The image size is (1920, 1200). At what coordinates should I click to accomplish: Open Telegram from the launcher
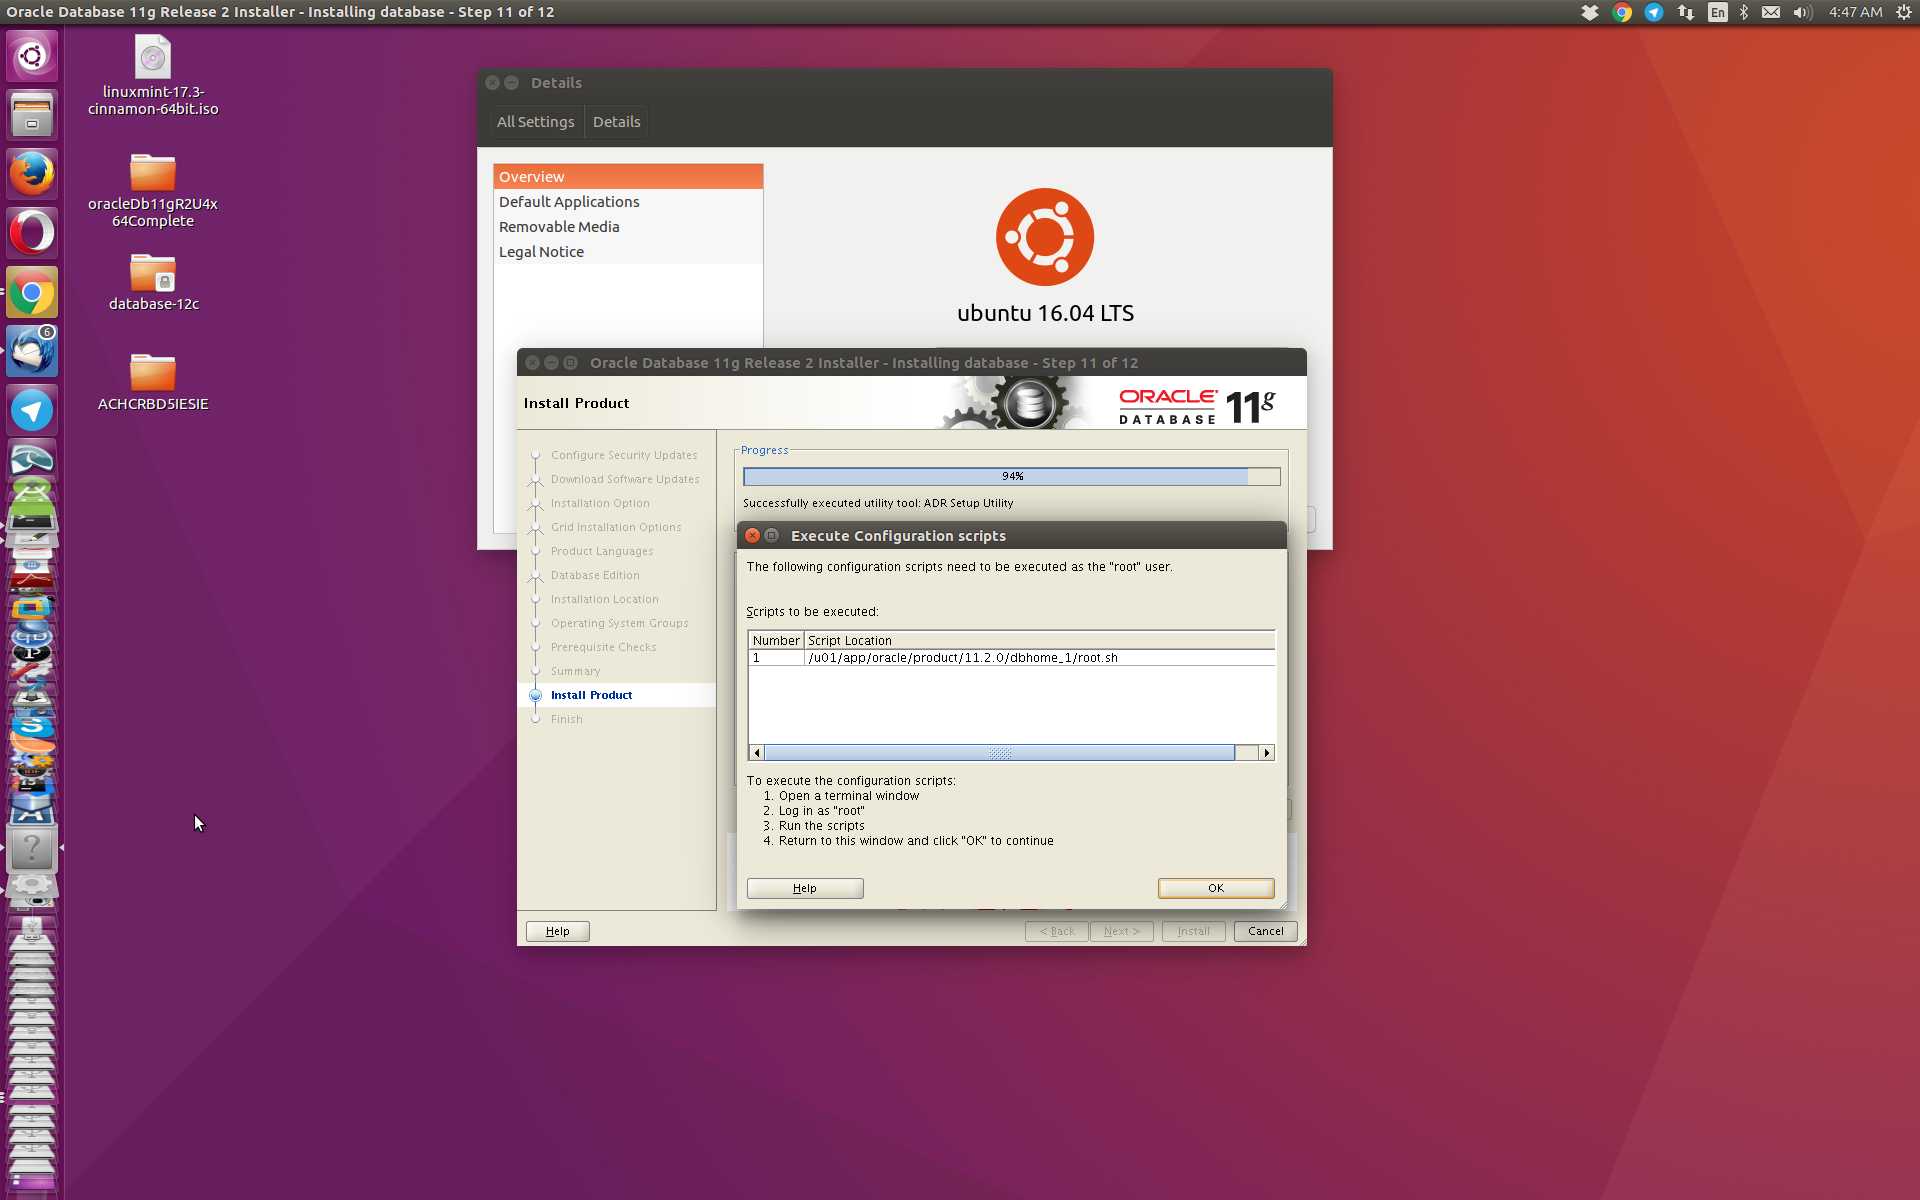32,410
